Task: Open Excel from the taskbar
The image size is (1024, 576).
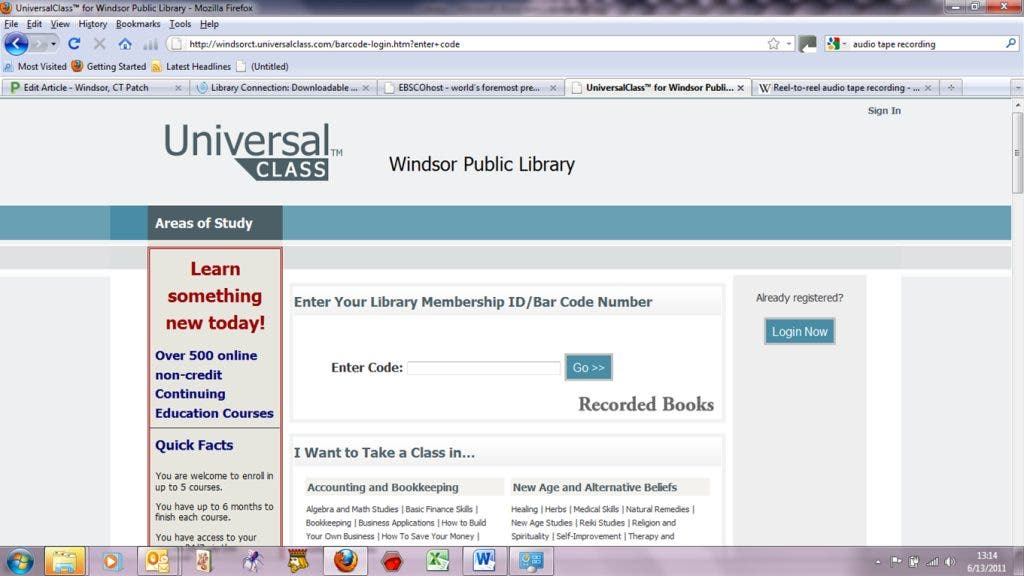Action: point(438,561)
